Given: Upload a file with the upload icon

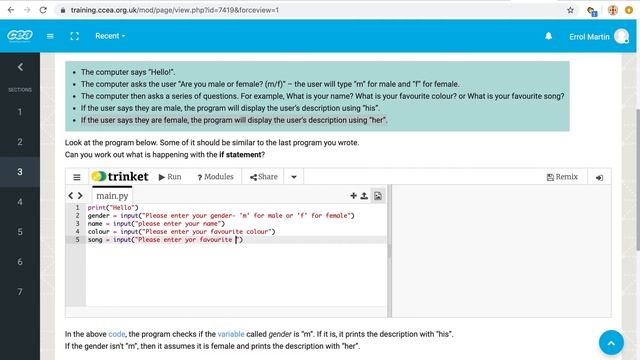Looking at the screenshot, I should coord(364,196).
